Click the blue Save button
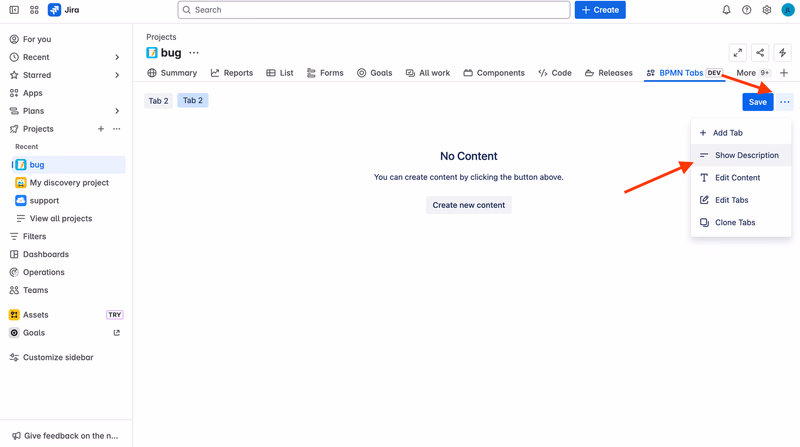 tap(758, 102)
